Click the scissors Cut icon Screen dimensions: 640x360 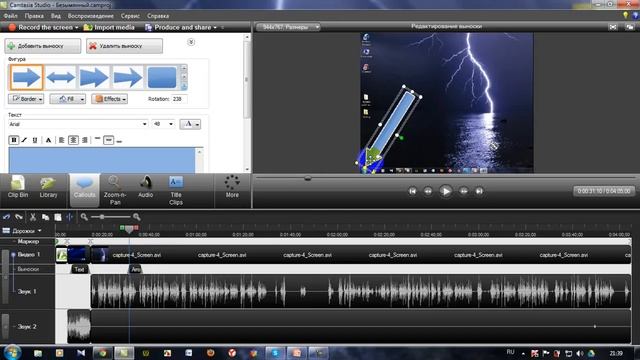coord(33,217)
